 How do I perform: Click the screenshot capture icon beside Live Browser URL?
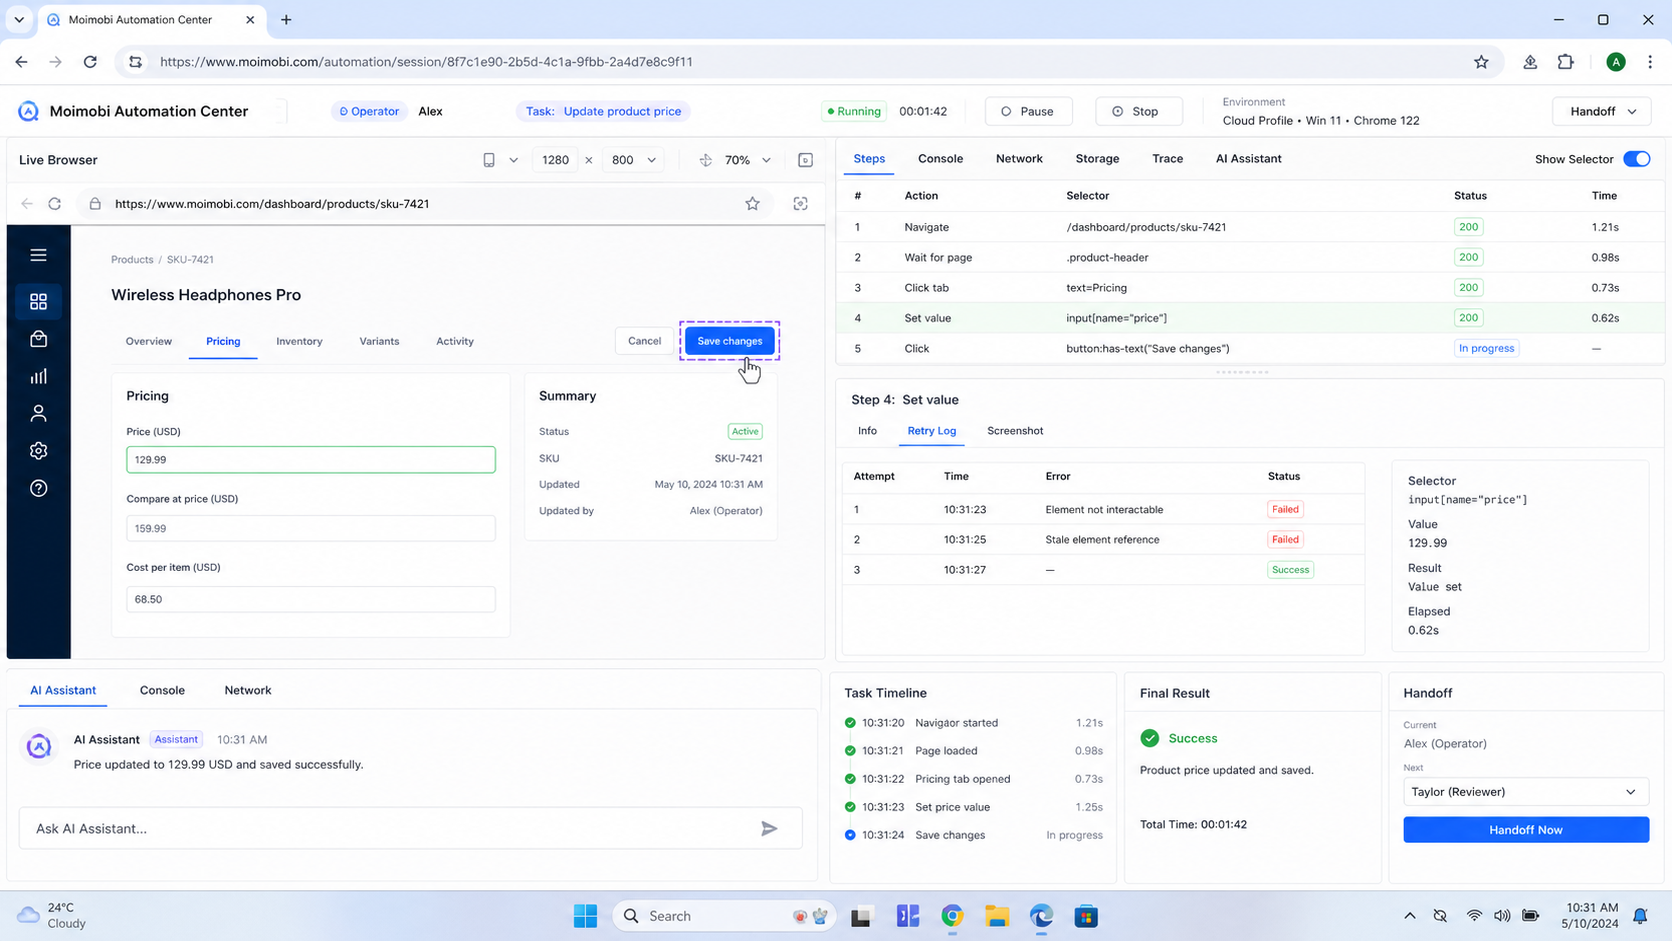pyautogui.click(x=801, y=204)
